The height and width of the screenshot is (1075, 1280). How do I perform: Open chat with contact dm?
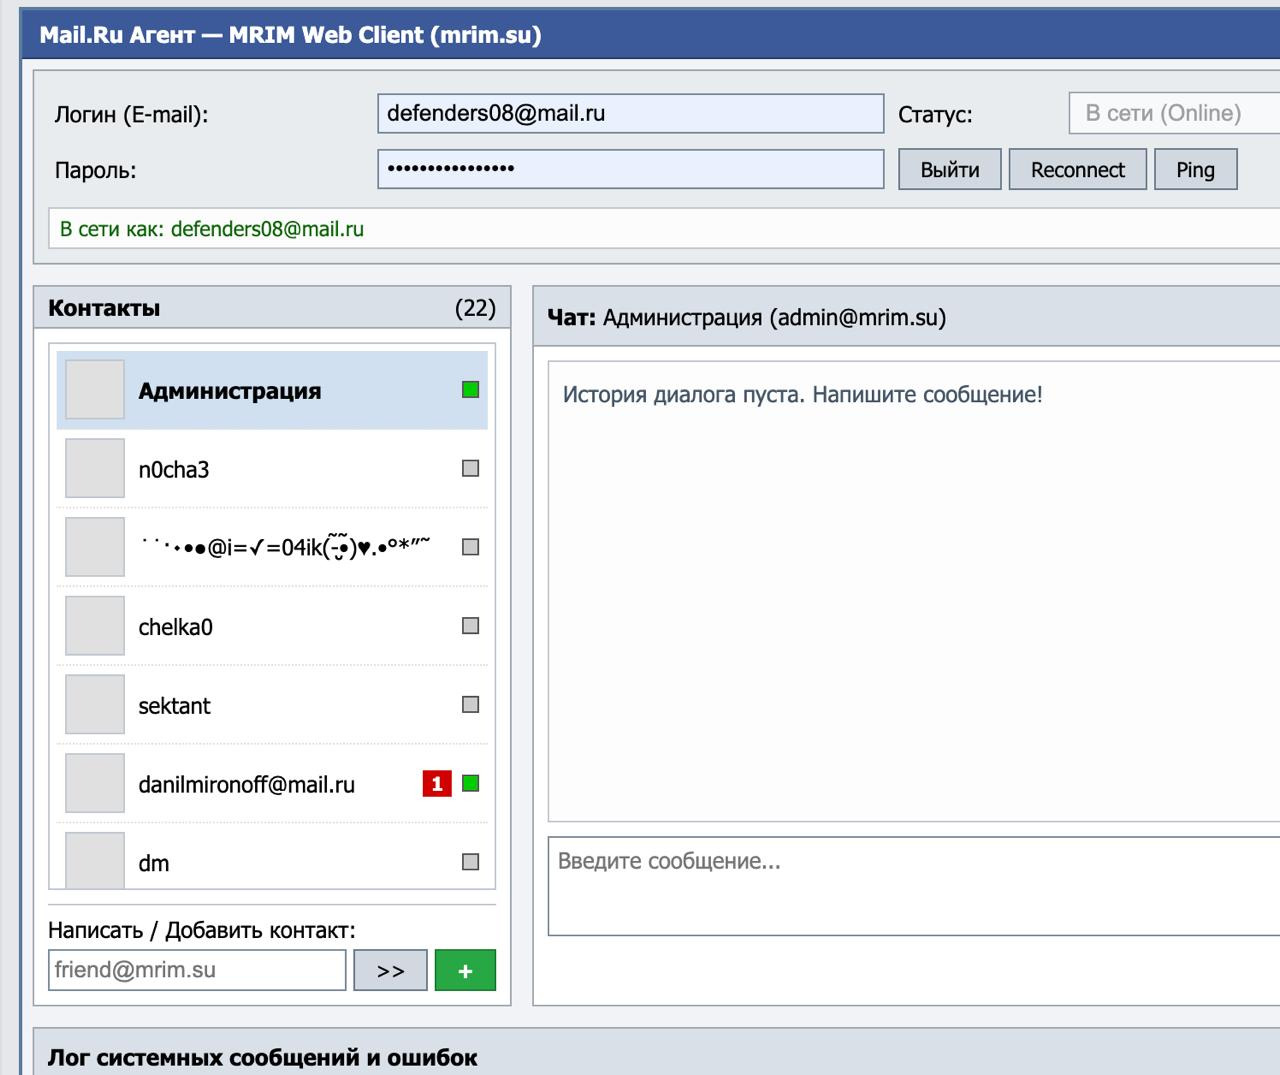pyautogui.click(x=272, y=857)
